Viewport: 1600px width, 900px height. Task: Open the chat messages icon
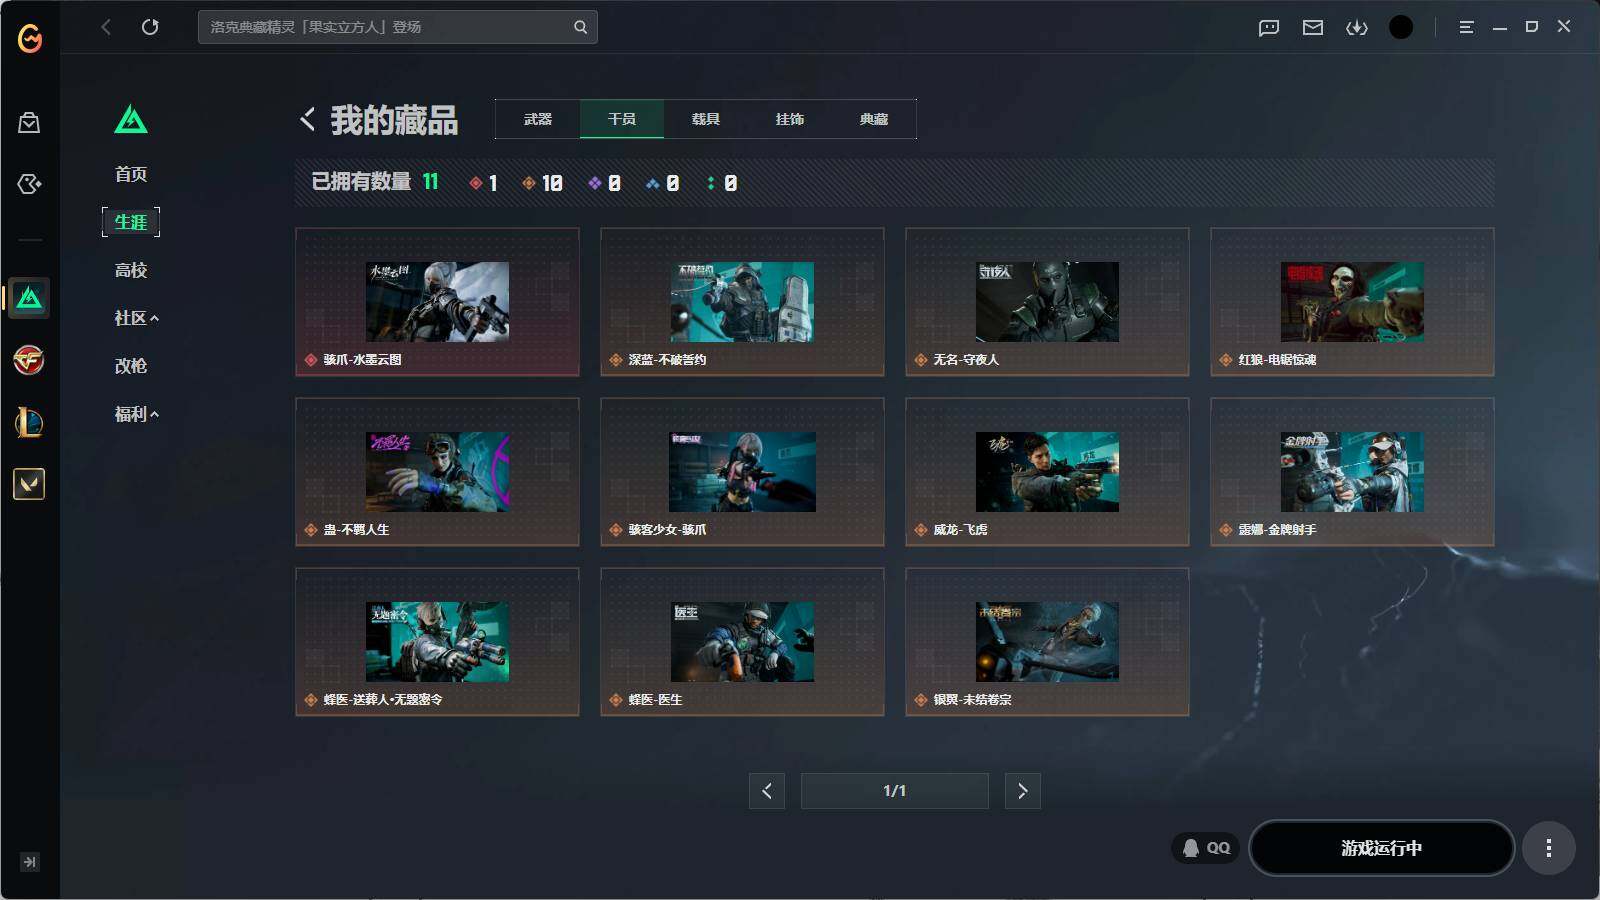1269,28
